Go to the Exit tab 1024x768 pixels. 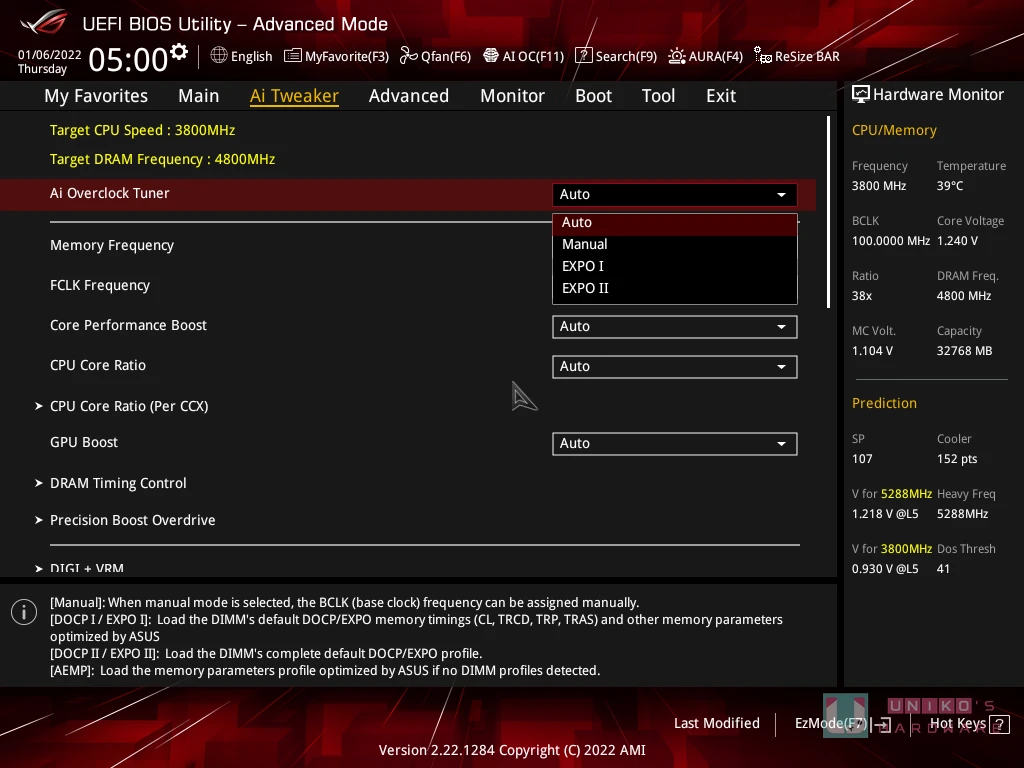(x=721, y=96)
